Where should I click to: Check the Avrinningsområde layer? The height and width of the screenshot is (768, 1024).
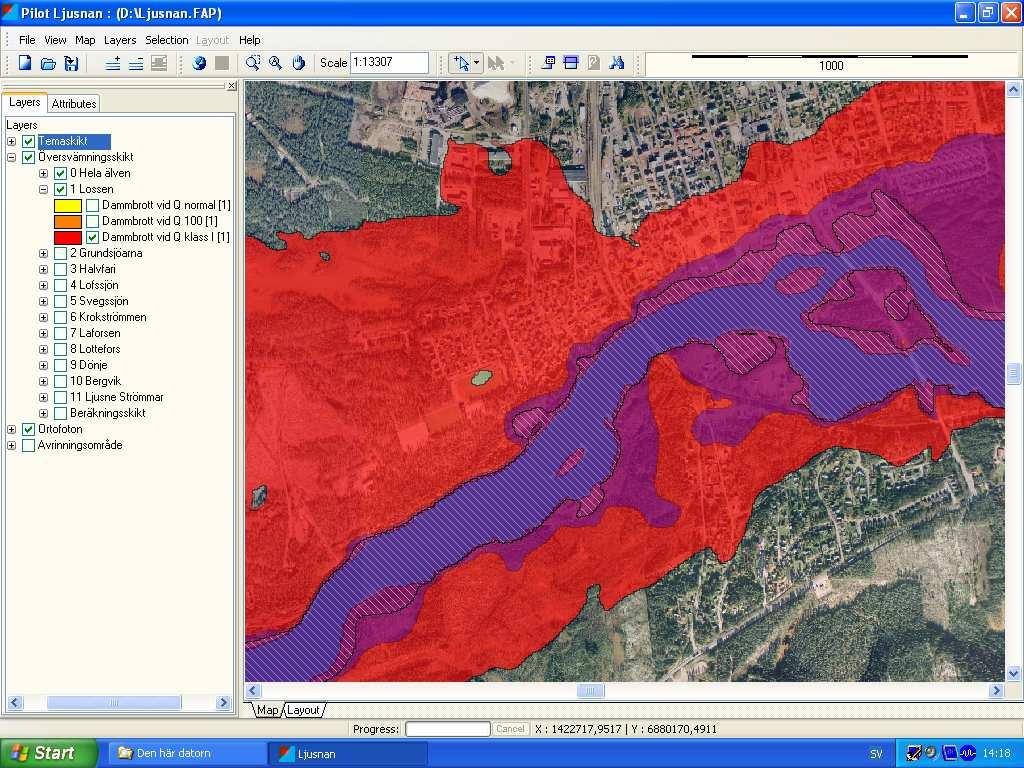[x=28, y=445]
